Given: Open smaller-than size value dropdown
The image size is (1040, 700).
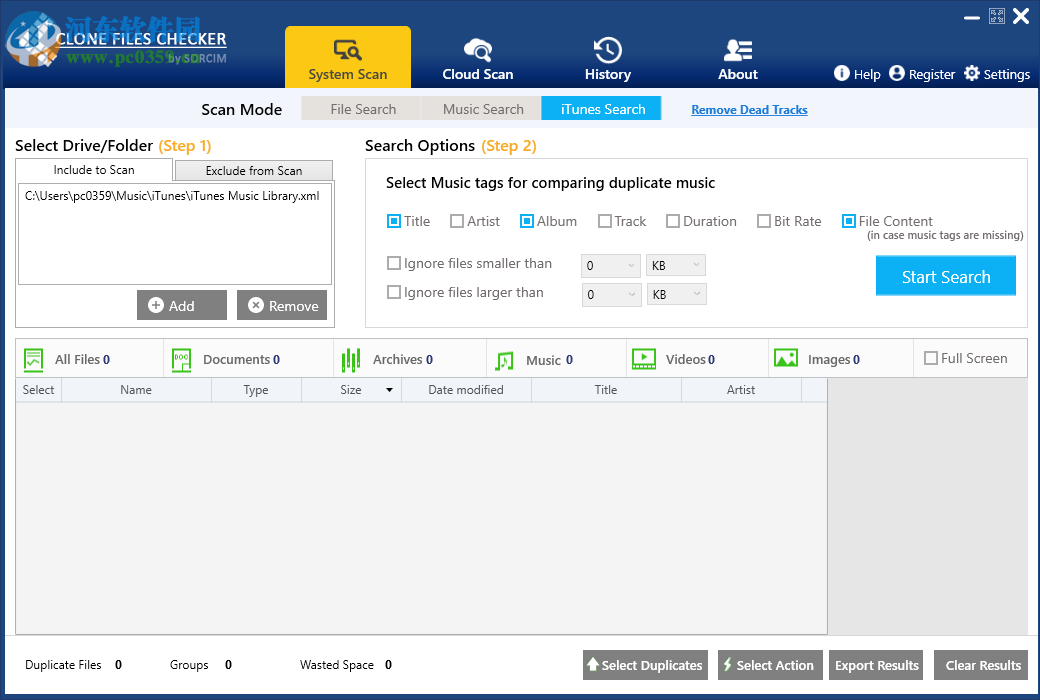Looking at the screenshot, I should (610, 266).
